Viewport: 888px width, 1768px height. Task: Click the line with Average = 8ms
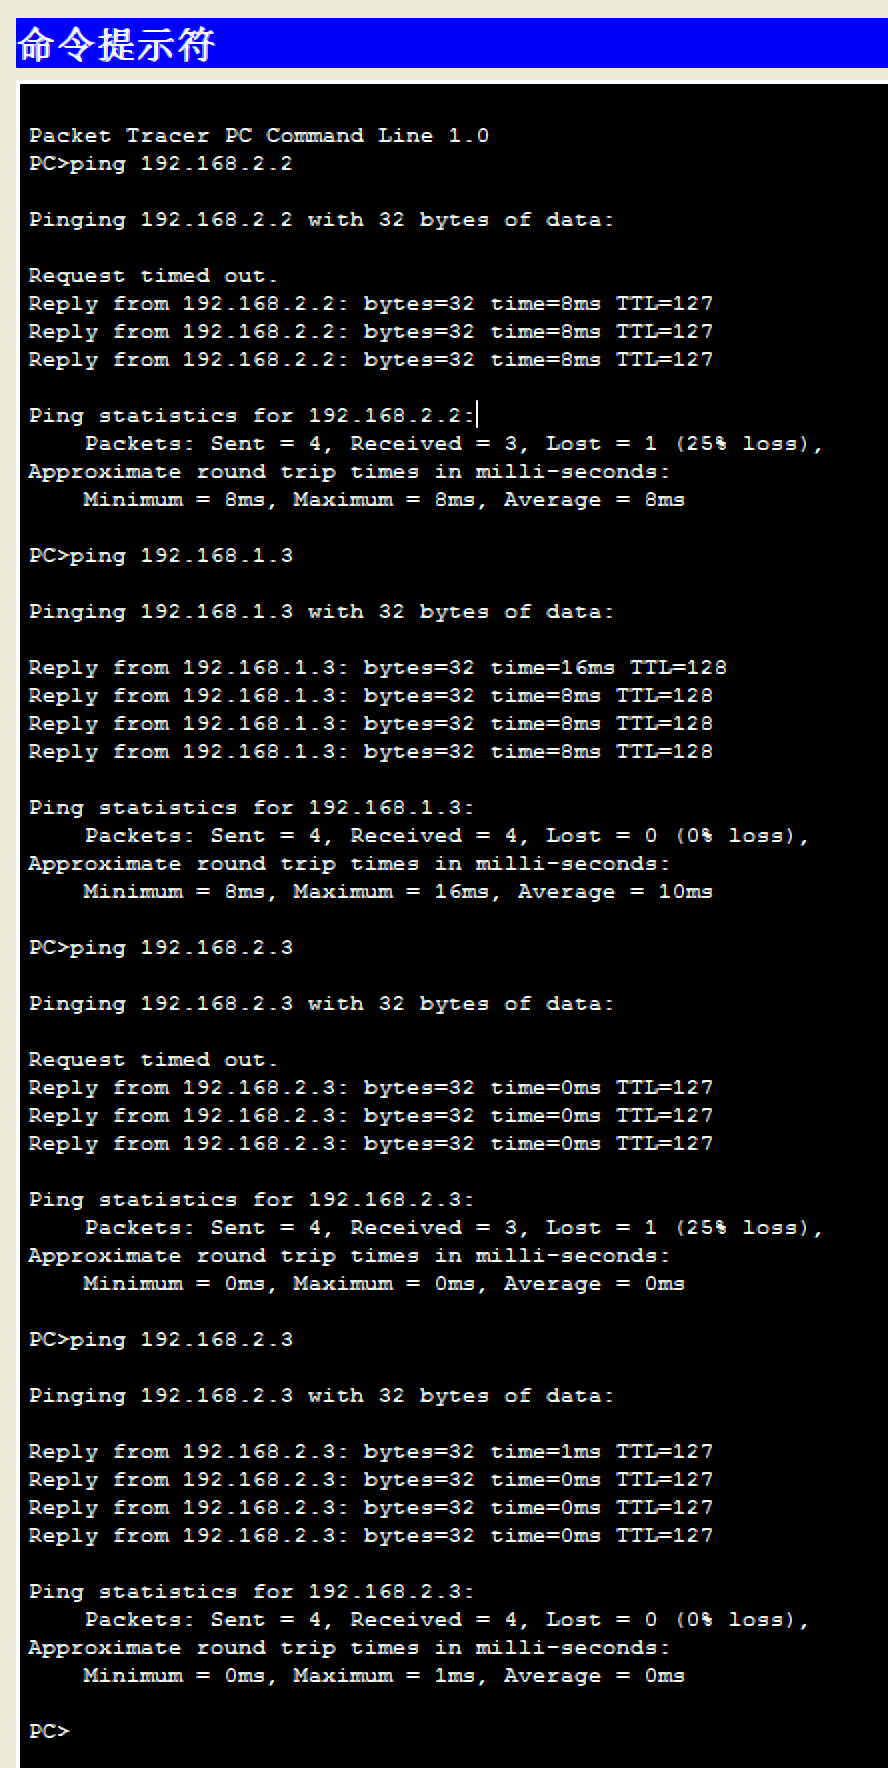pyautogui.click(x=383, y=499)
